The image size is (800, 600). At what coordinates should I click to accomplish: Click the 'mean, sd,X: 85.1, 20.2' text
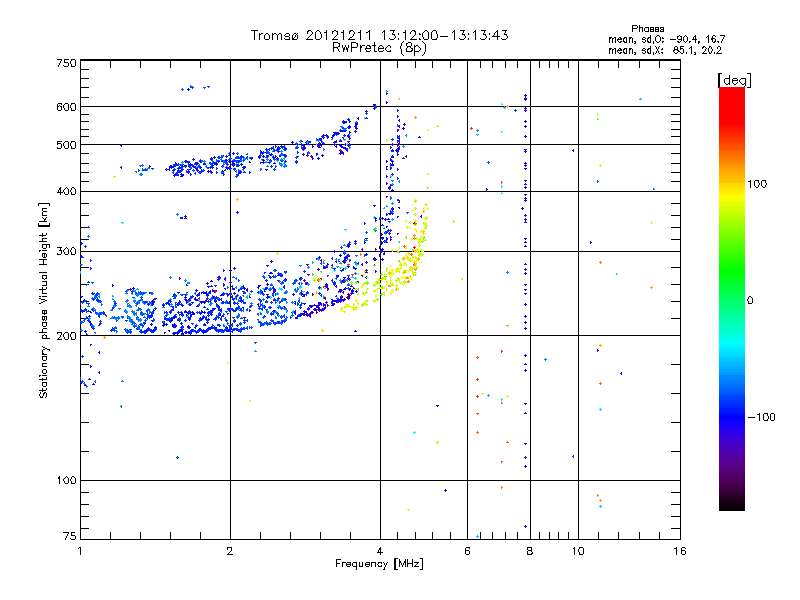pyautogui.click(x=665, y=50)
